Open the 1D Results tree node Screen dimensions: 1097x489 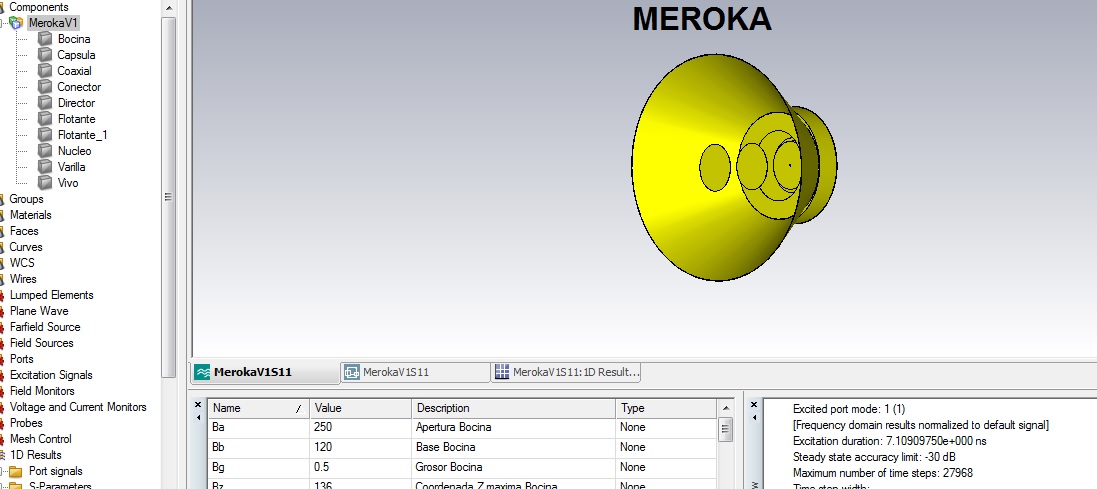[36, 455]
